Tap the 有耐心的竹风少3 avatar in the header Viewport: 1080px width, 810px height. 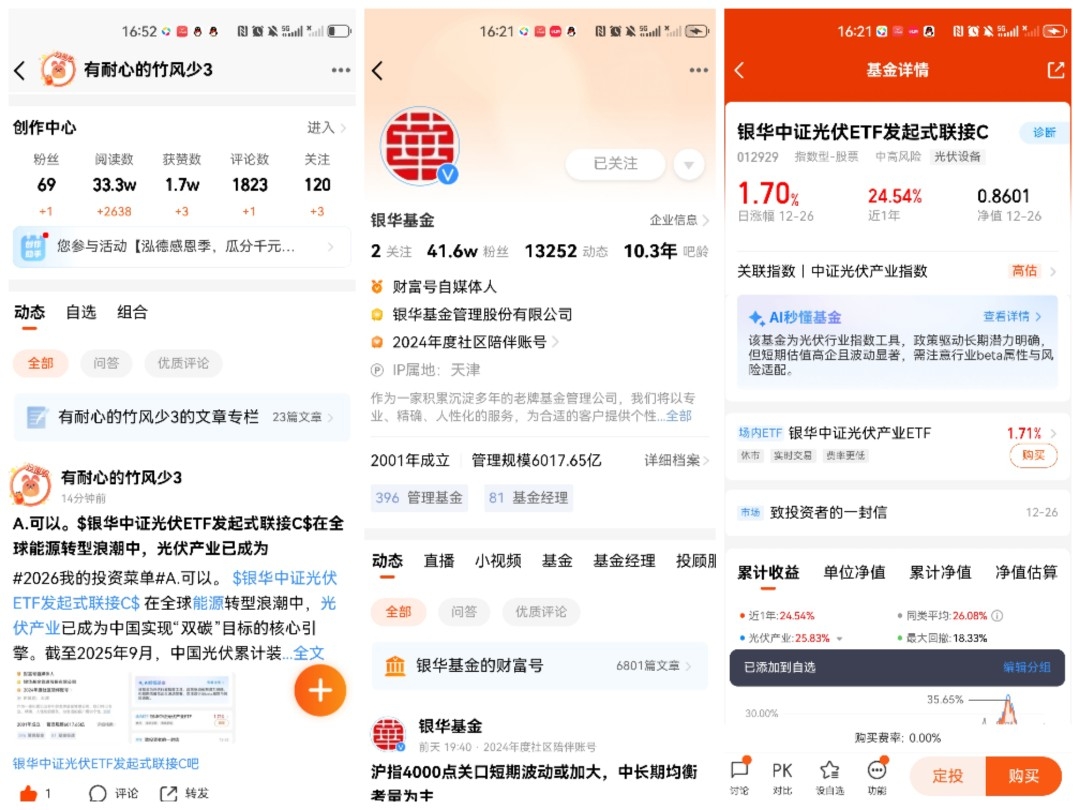[x=58, y=69]
